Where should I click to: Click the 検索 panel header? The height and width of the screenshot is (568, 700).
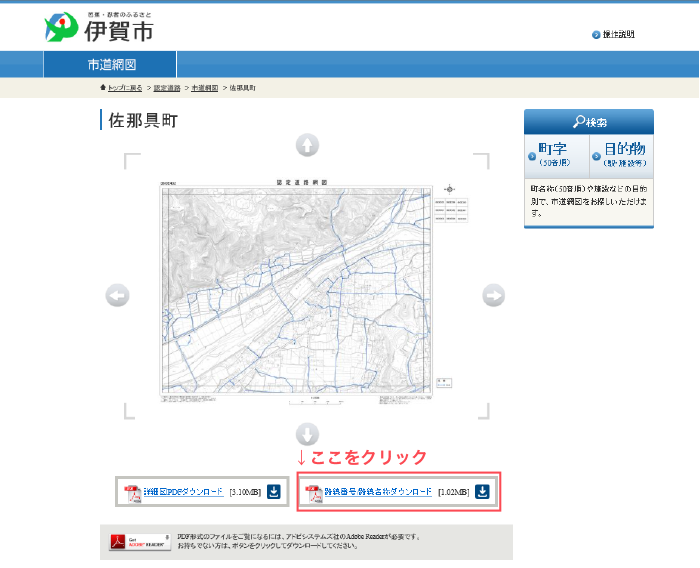click(589, 121)
